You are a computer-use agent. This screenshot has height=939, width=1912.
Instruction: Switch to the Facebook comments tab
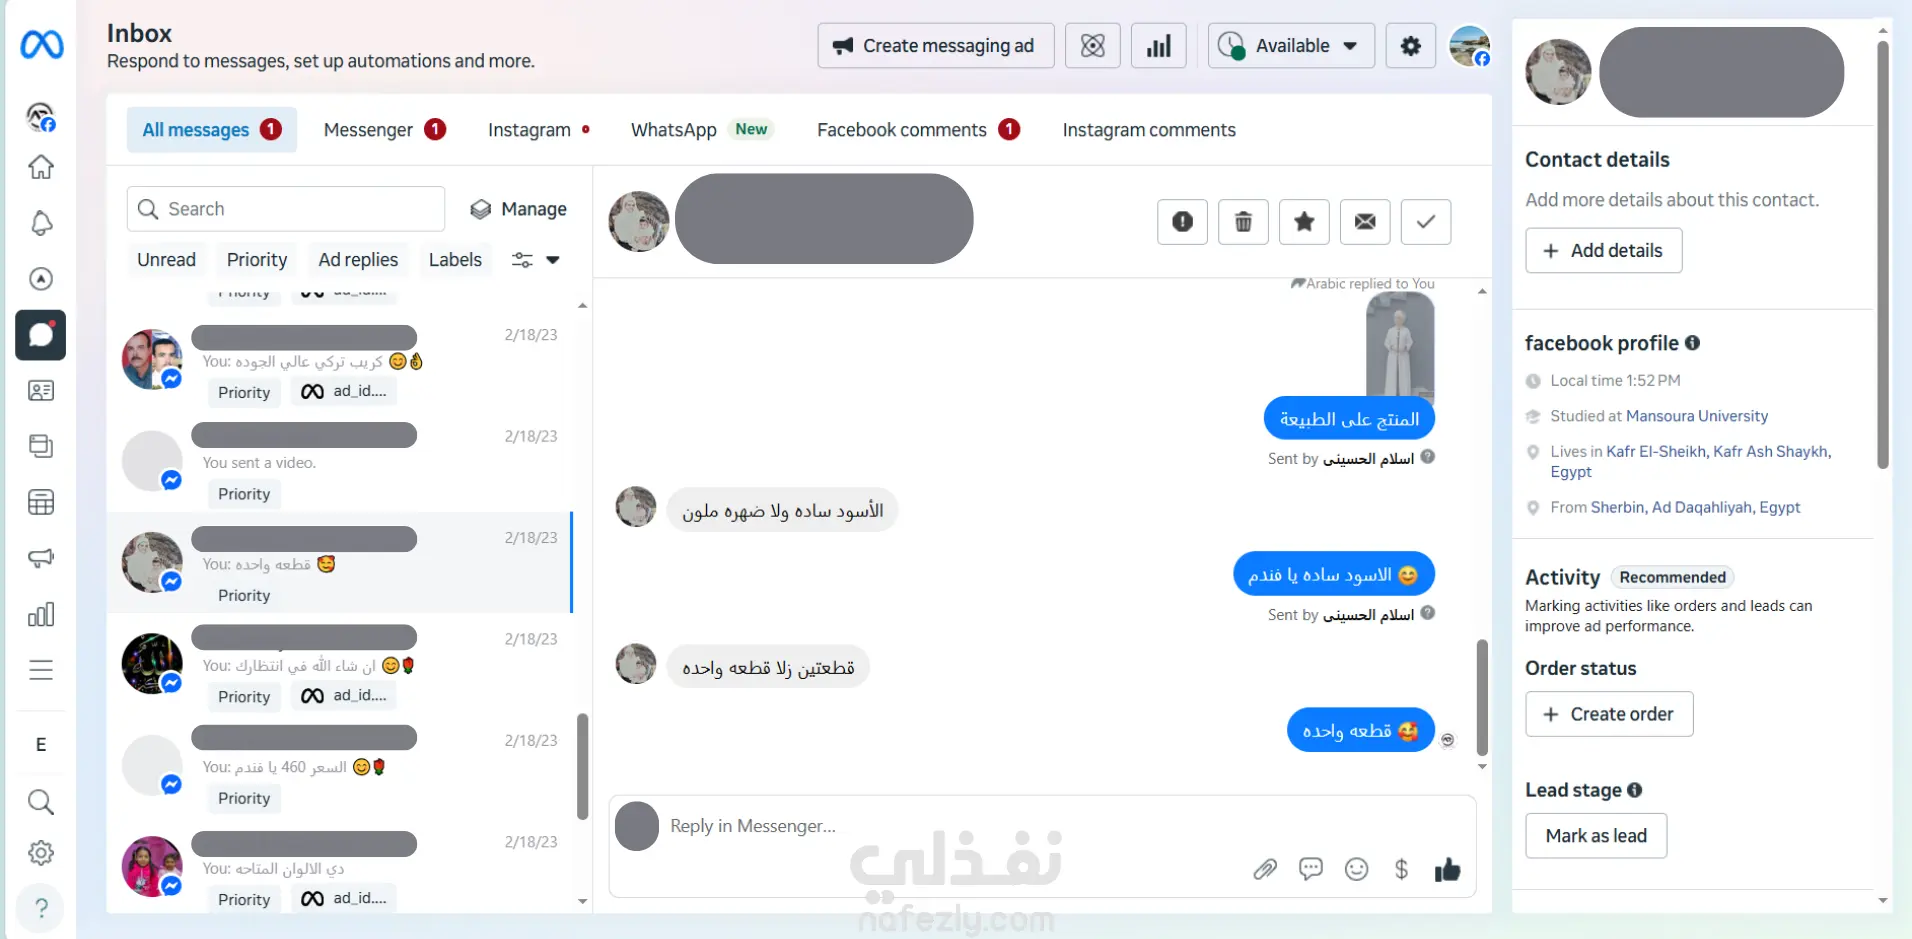pos(918,130)
